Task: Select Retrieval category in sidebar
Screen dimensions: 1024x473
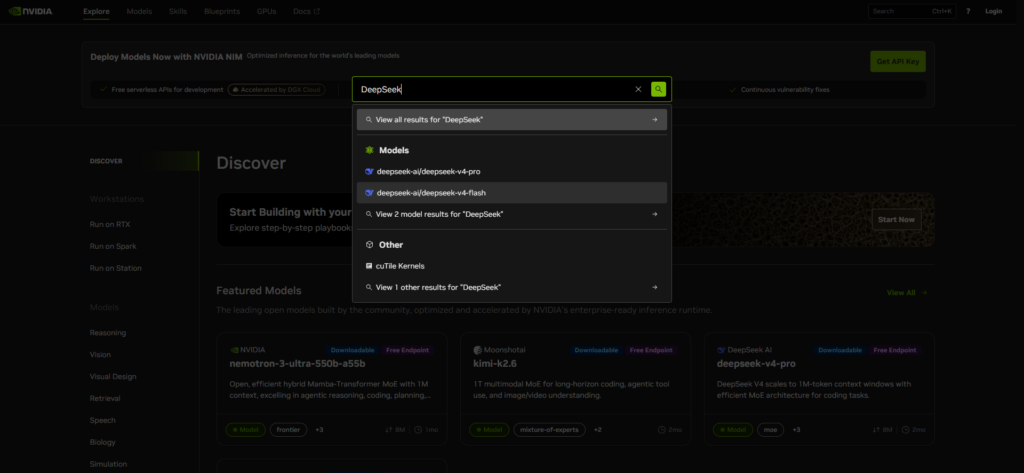Action: click(x=105, y=399)
